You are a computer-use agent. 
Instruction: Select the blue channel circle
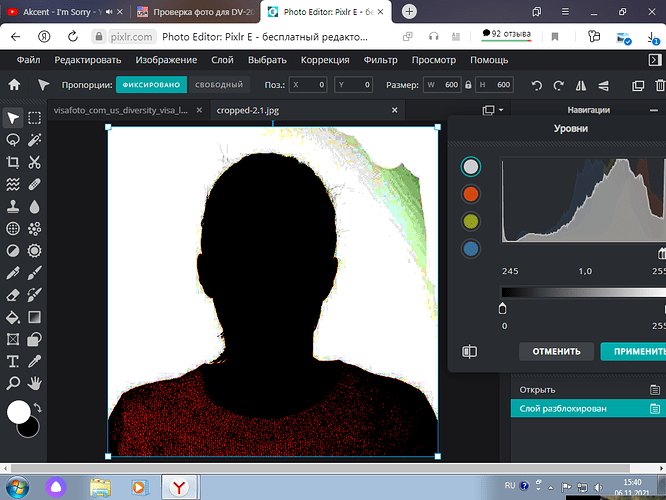click(x=471, y=249)
